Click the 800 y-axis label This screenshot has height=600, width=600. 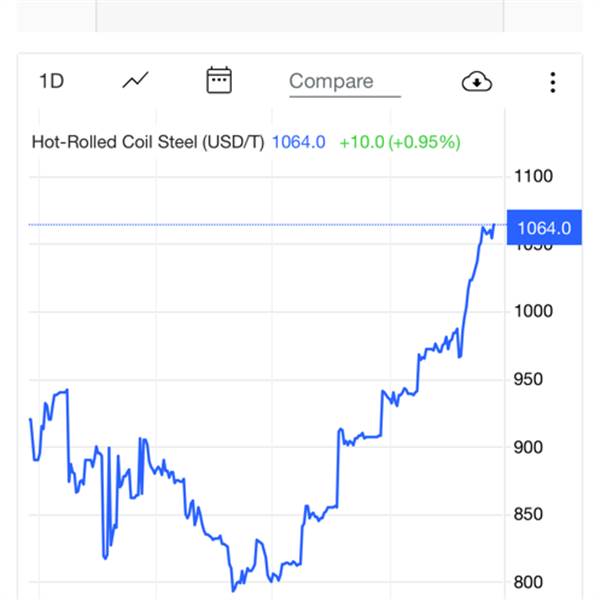(528, 582)
